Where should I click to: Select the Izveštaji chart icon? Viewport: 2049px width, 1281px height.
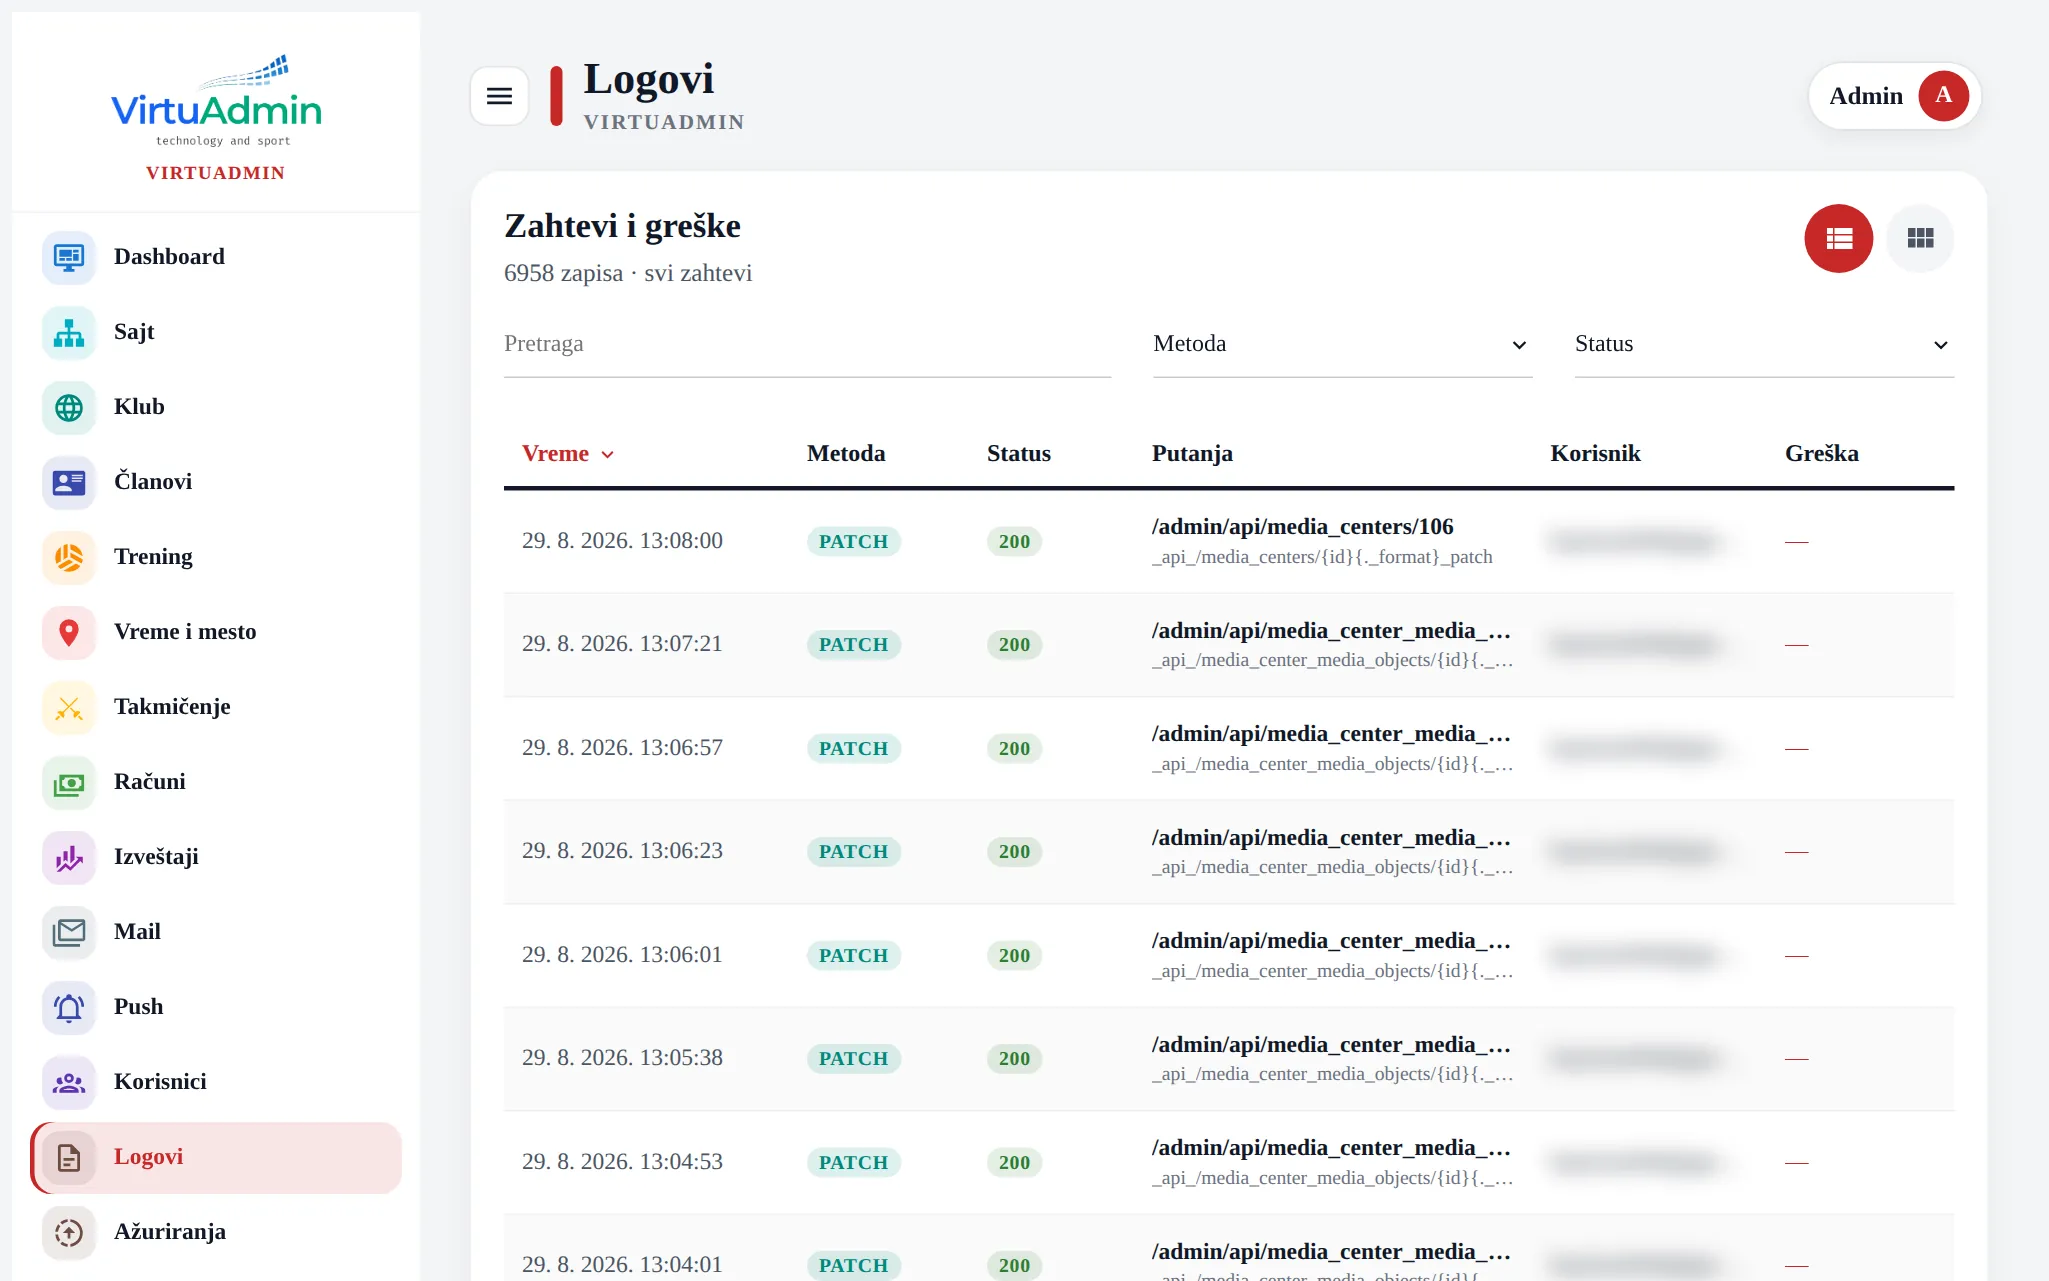coord(69,857)
